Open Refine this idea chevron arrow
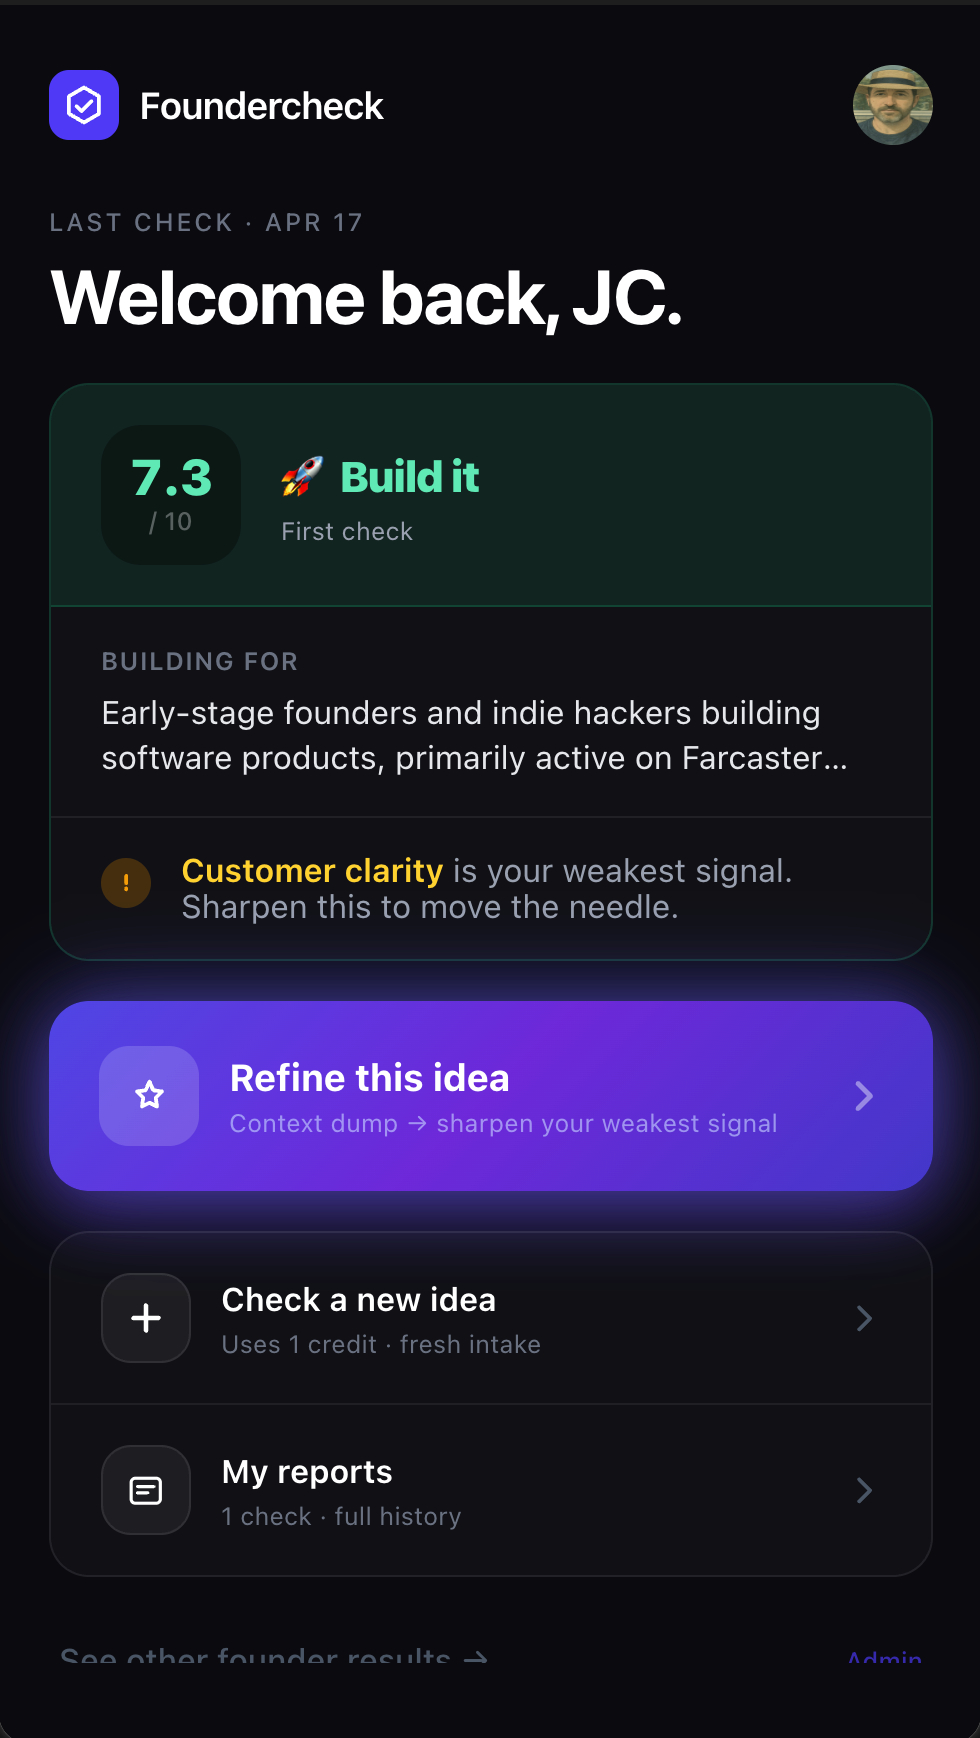The height and width of the screenshot is (1738, 980). coord(864,1096)
